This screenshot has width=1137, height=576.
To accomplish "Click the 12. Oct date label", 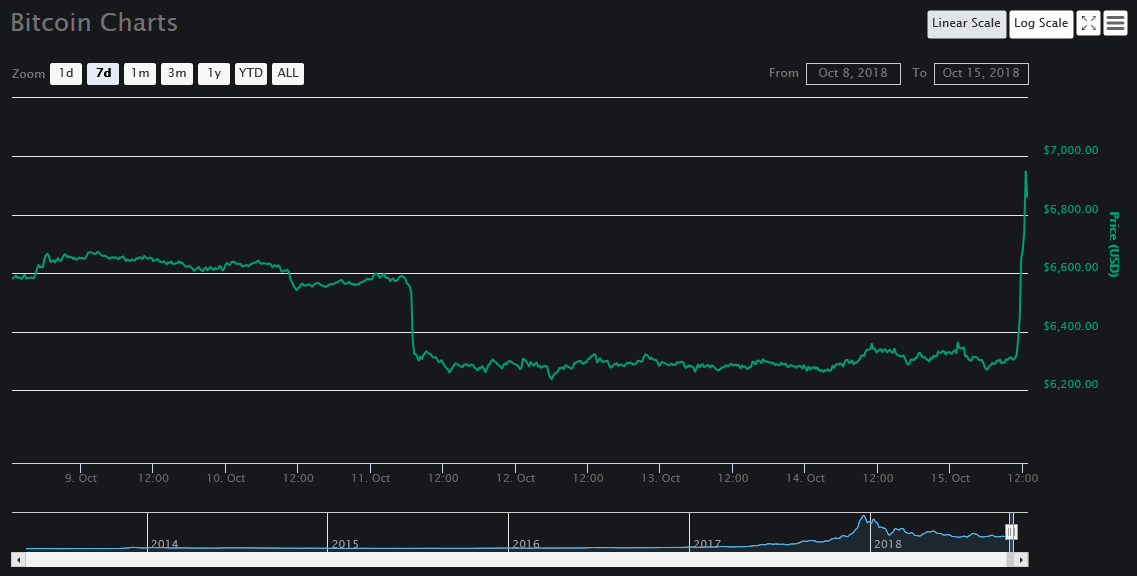I will [x=516, y=478].
